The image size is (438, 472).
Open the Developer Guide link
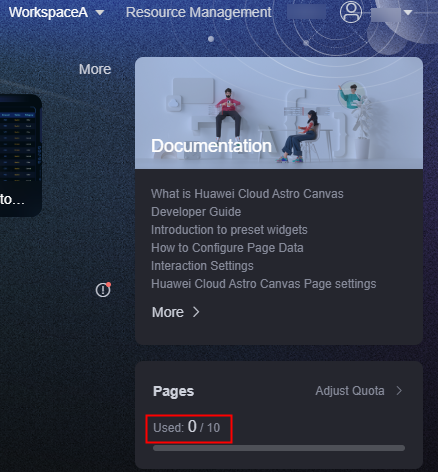click(x=196, y=212)
